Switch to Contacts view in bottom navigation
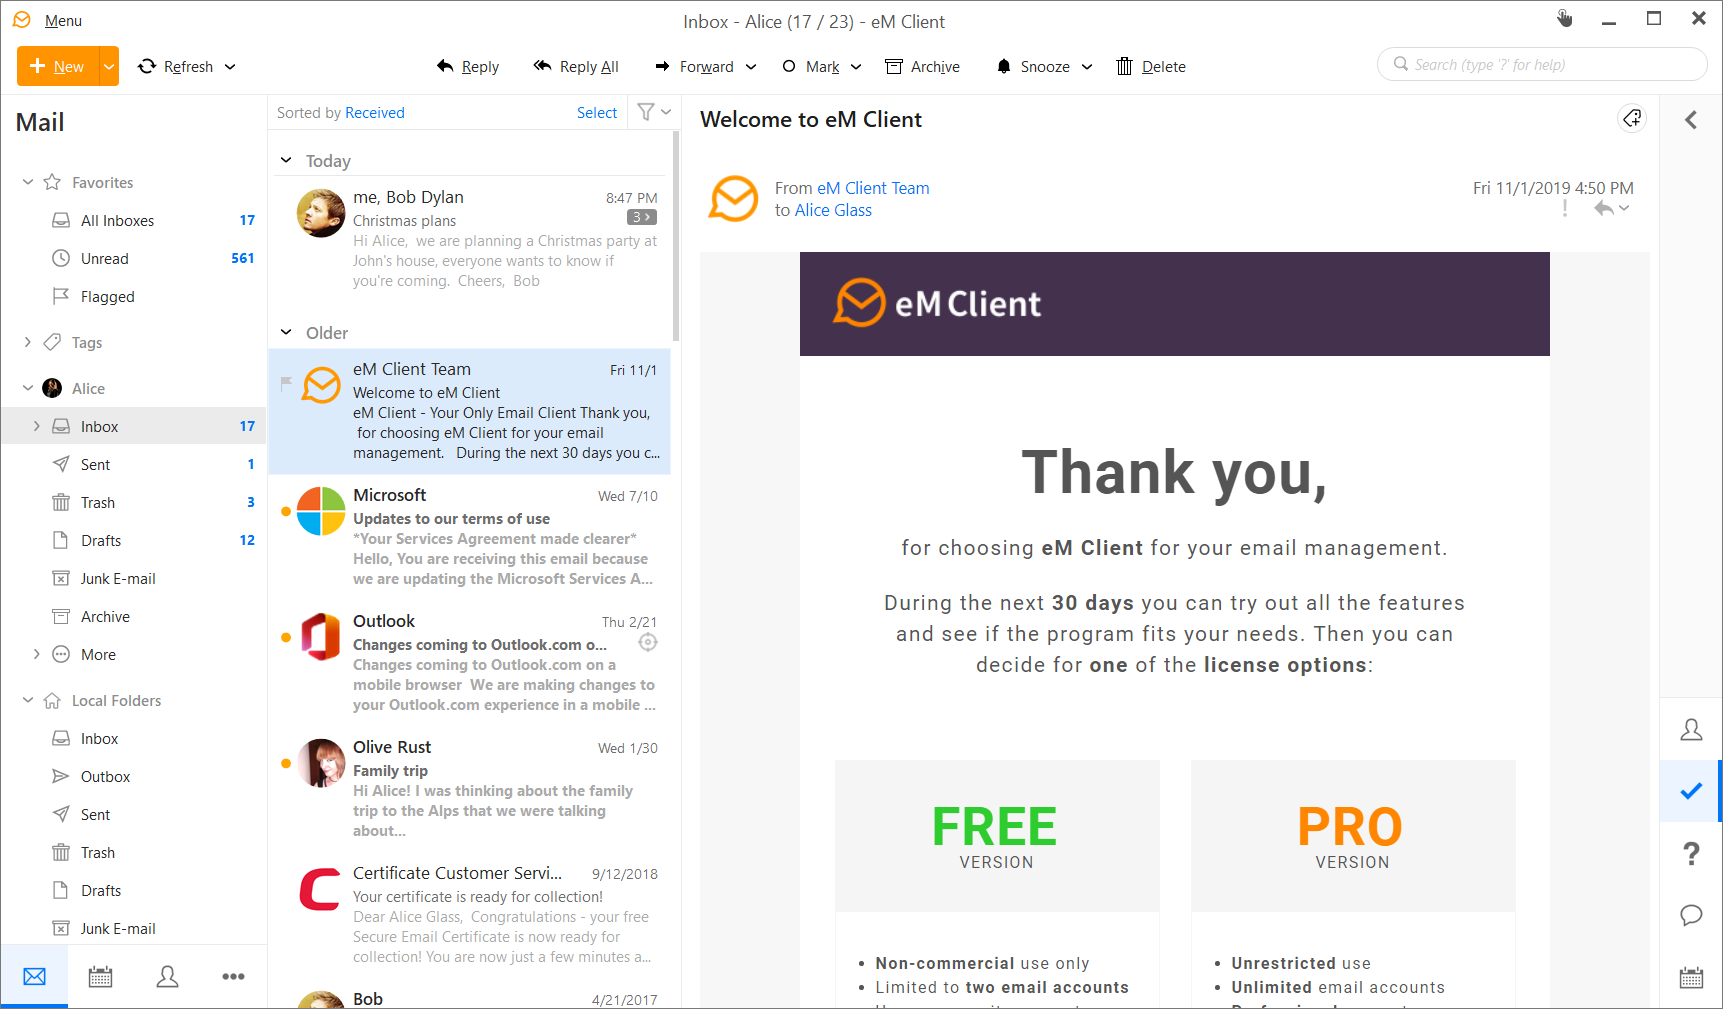The height and width of the screenshot is (1009, 1723). tap(168, 977)
